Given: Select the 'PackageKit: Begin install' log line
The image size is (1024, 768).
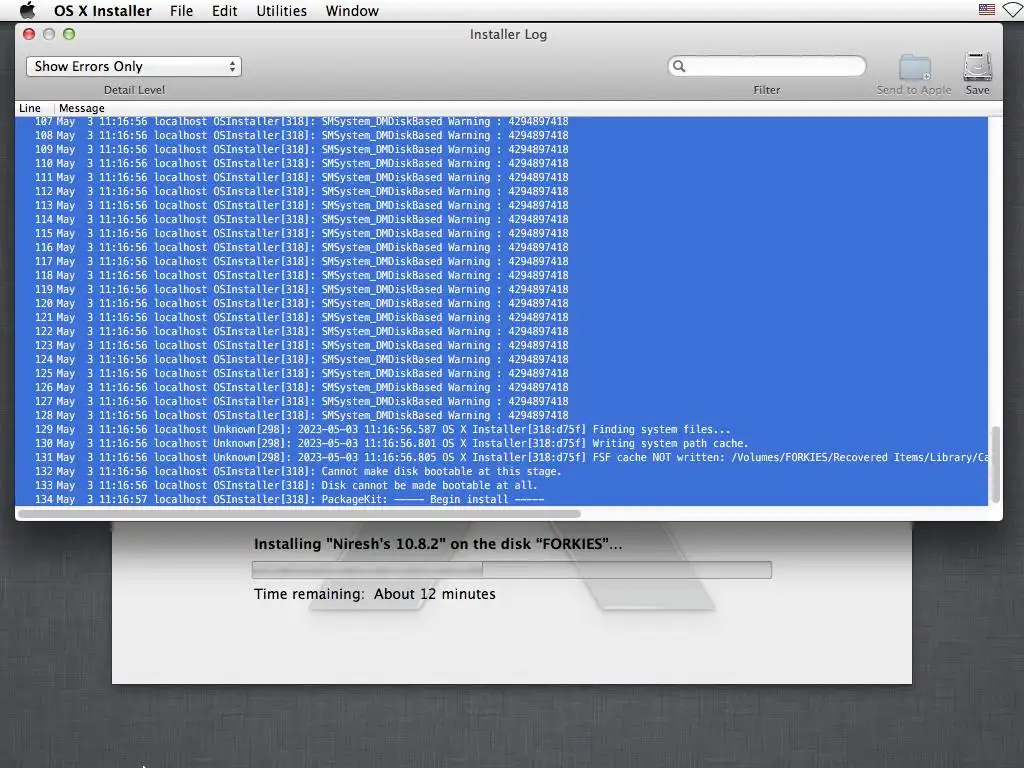Looking at the screenshot, I should 502,500.
